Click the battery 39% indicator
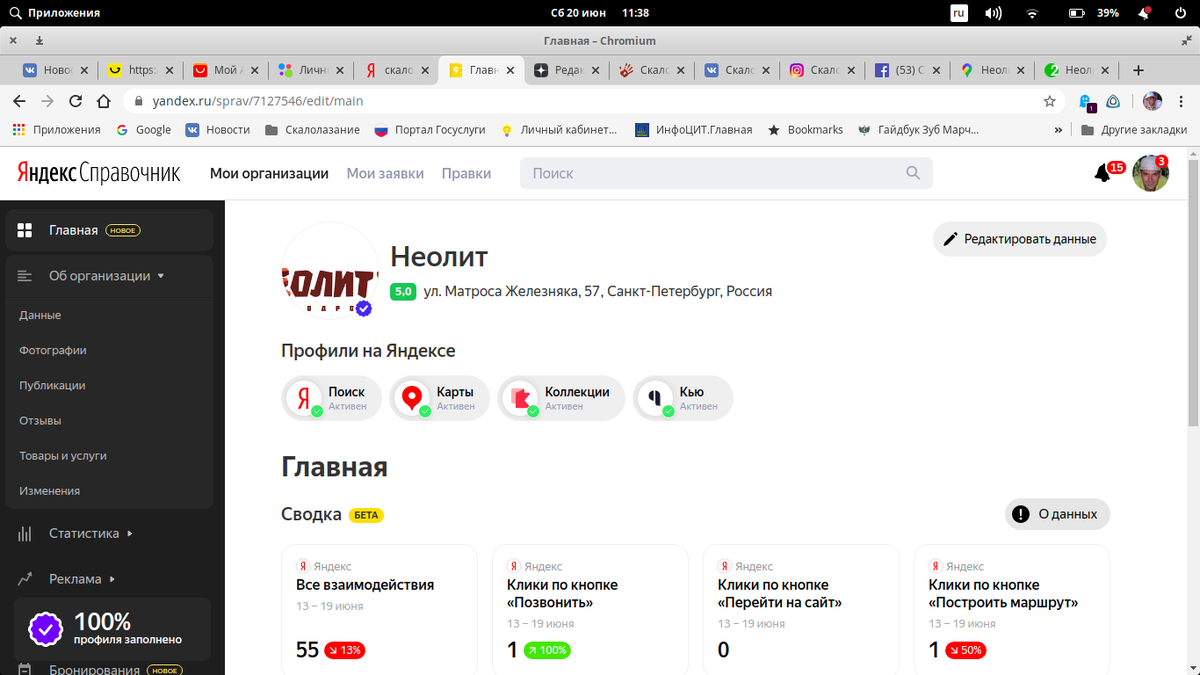This screenshot has width=1200, height=675. (1093, 13)
